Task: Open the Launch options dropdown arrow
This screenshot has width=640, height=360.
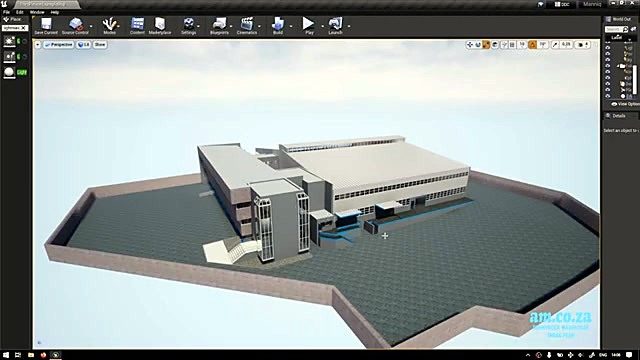Action: point(349,26)
